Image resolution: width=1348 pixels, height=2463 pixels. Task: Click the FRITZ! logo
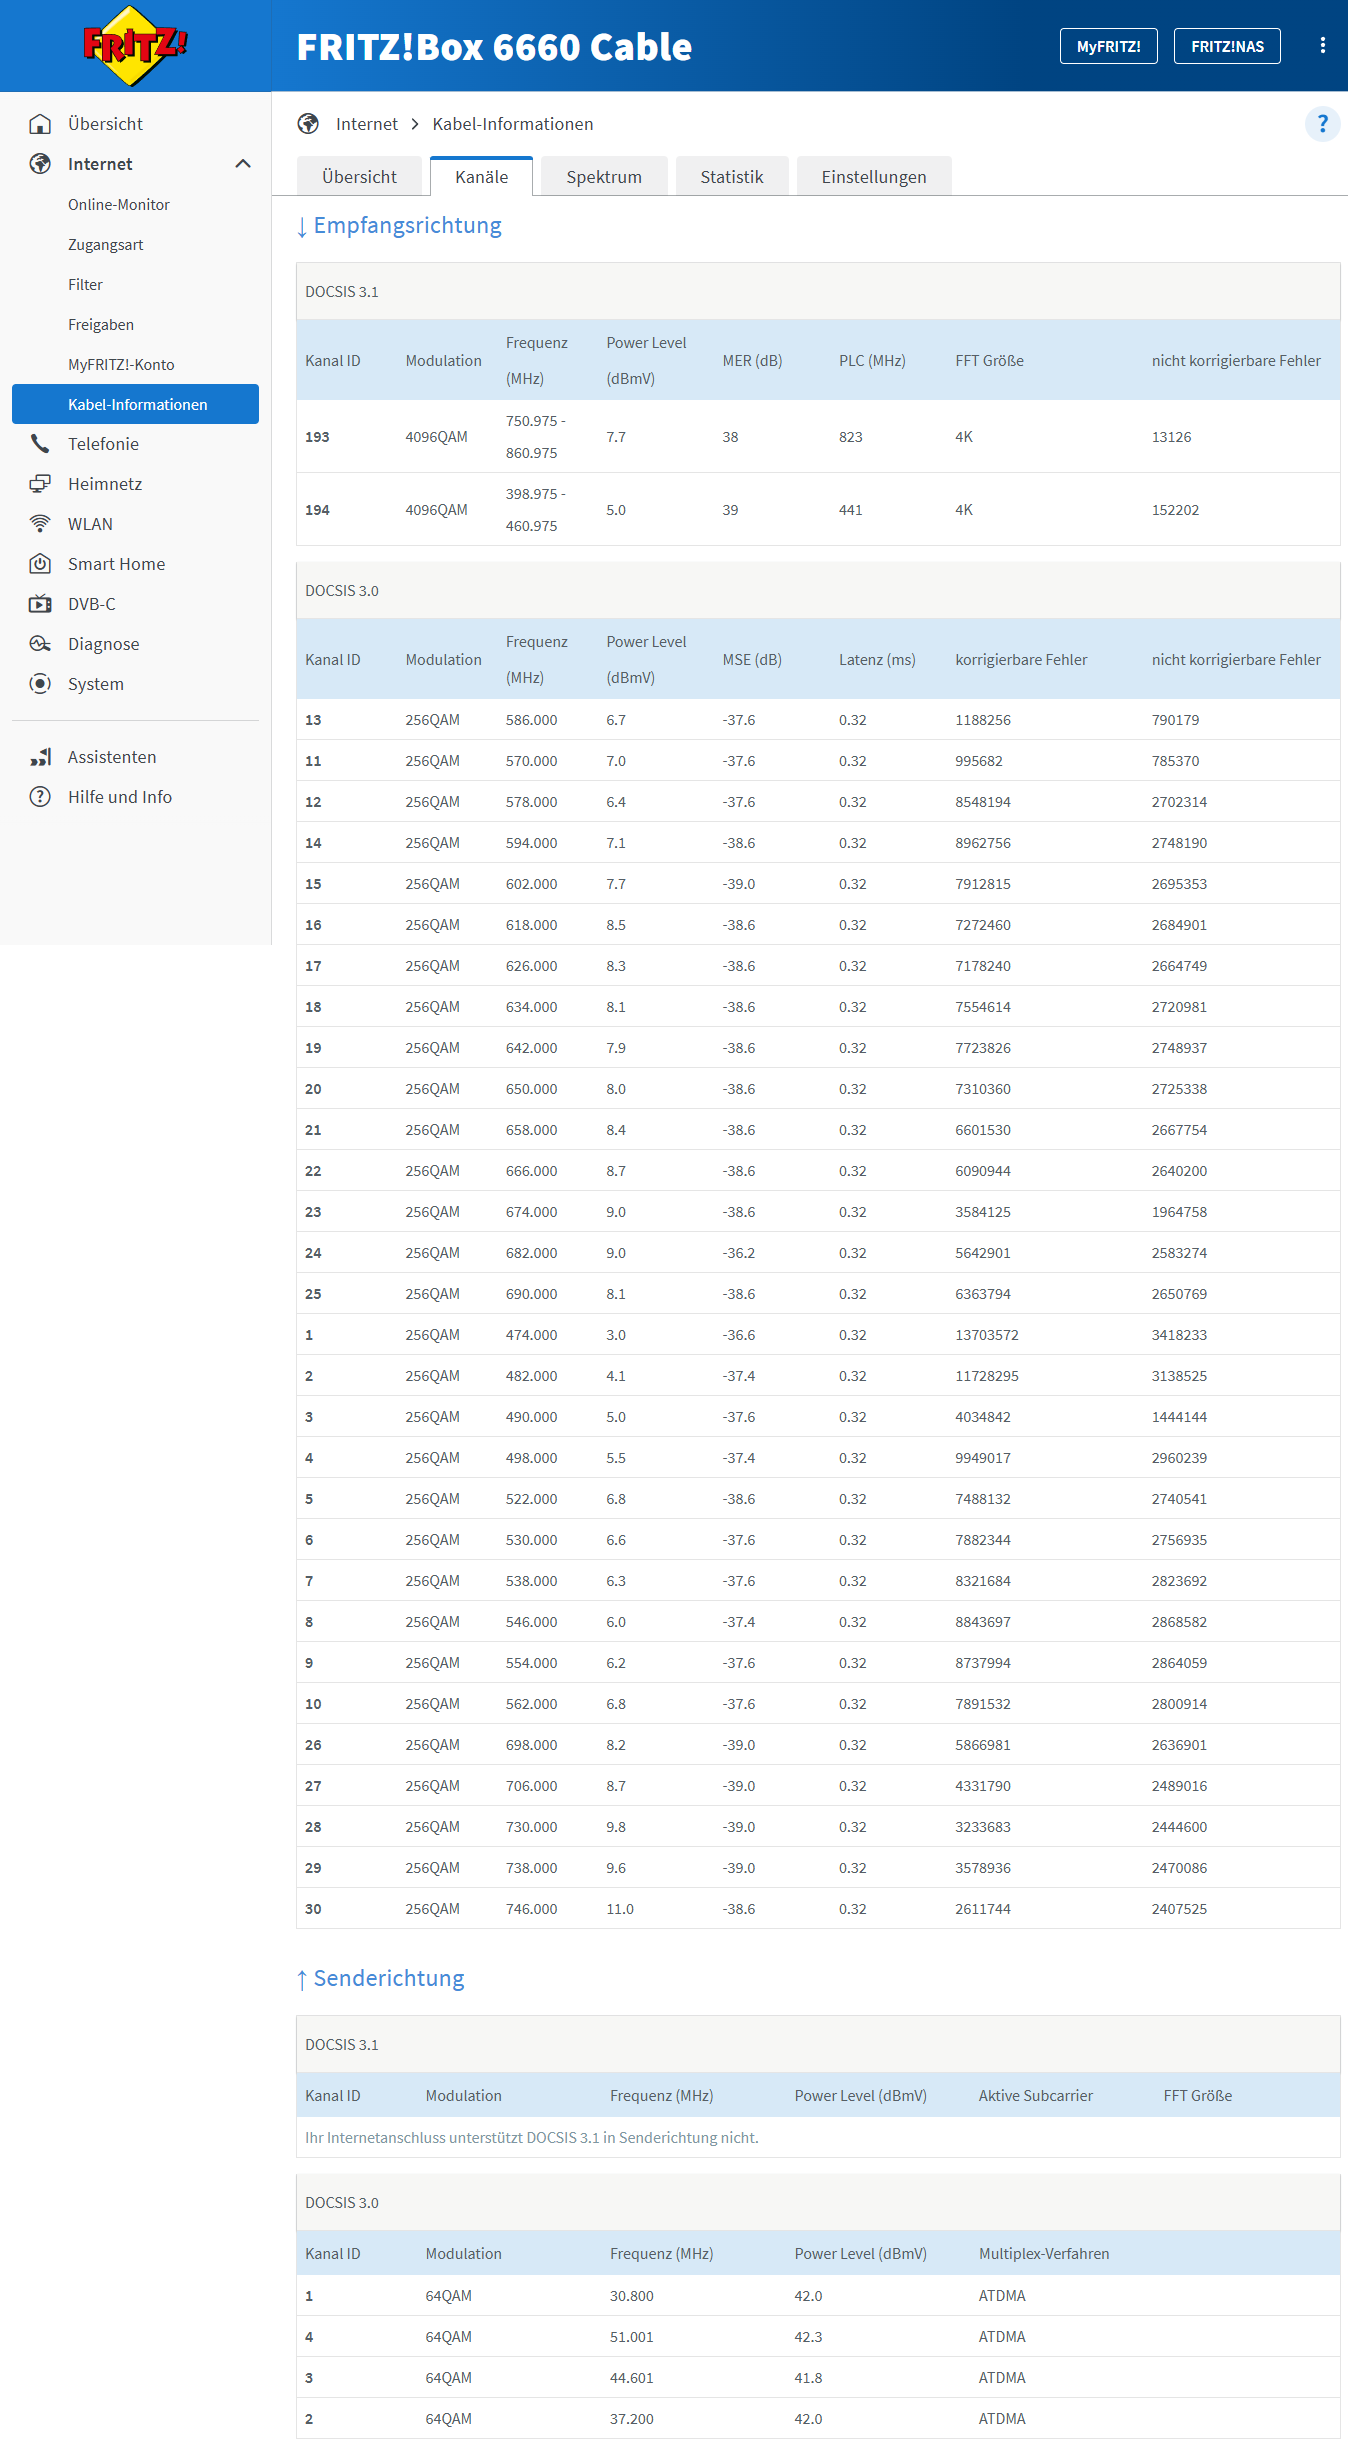(135, 46)
